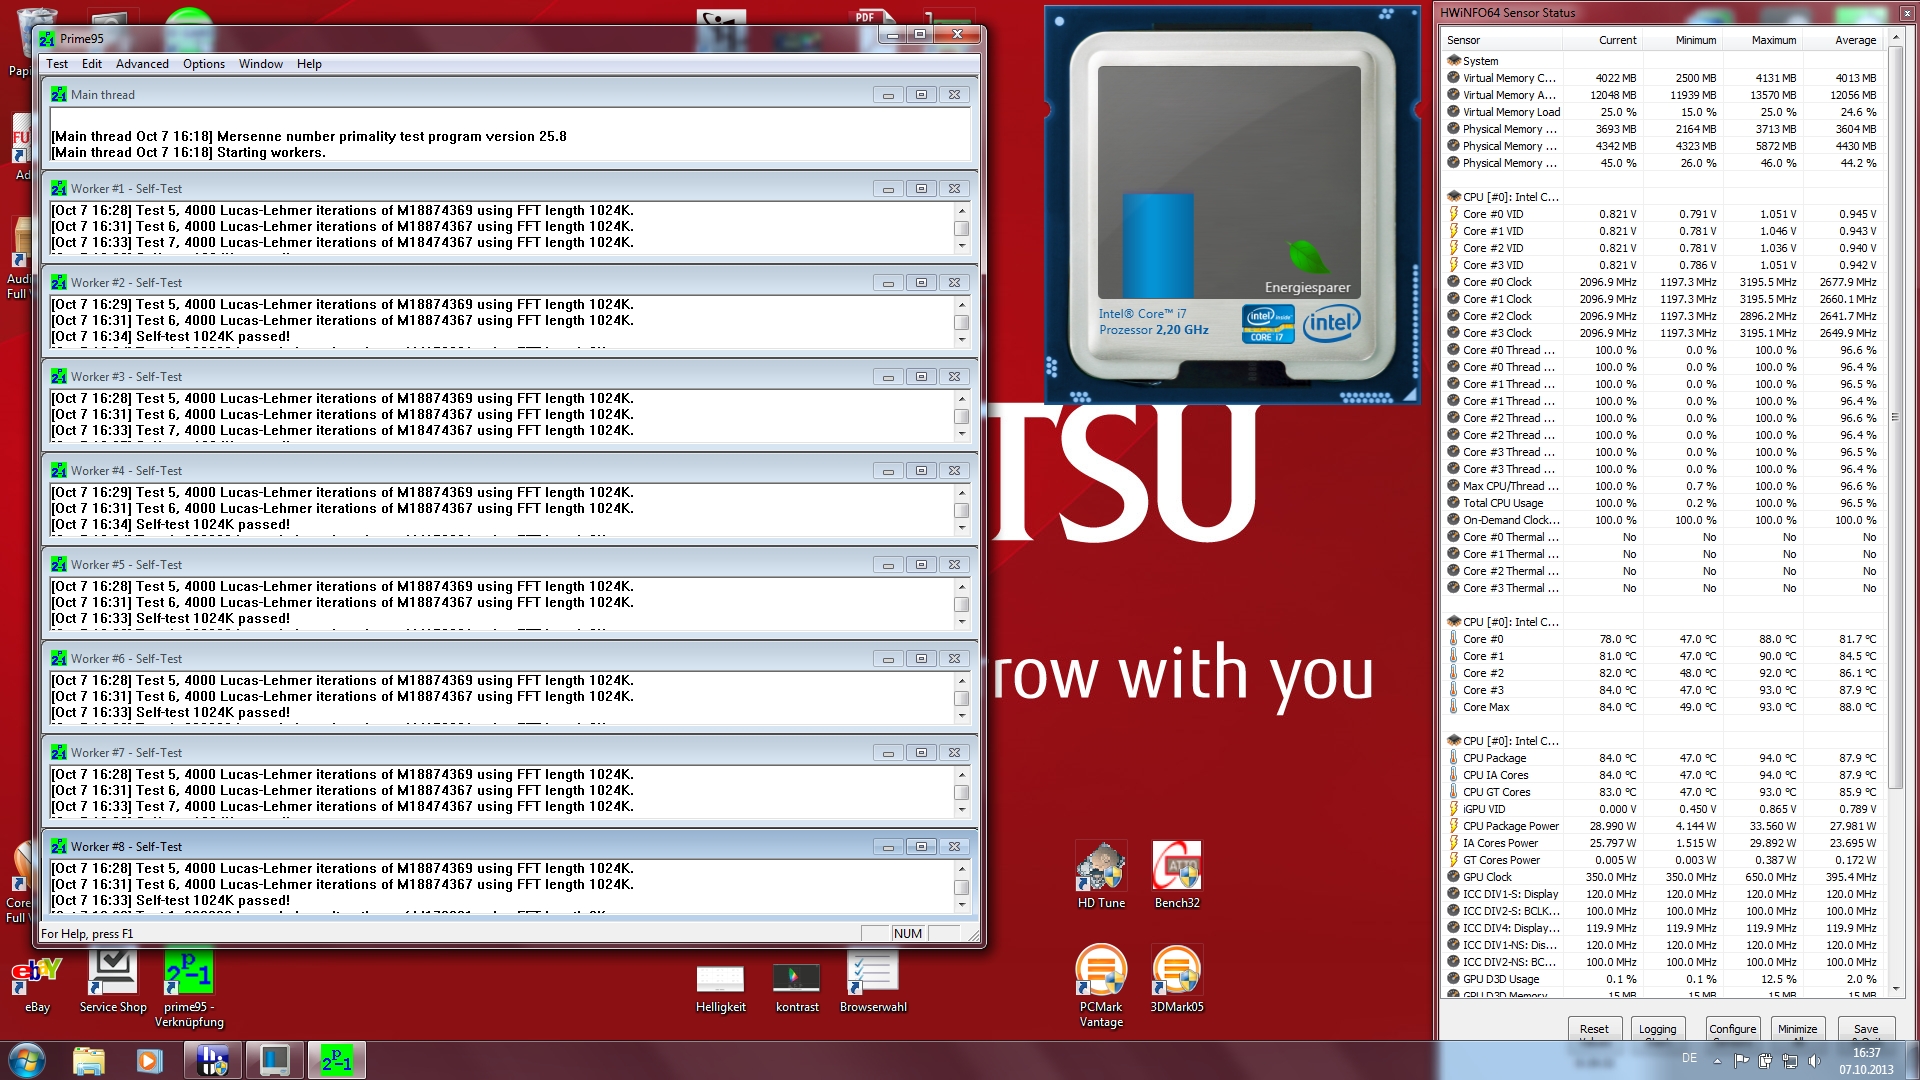Open the Helligkeit desktop shortcut
The width and height of the screenshot is (1920, 1080).
pos(720,980)
